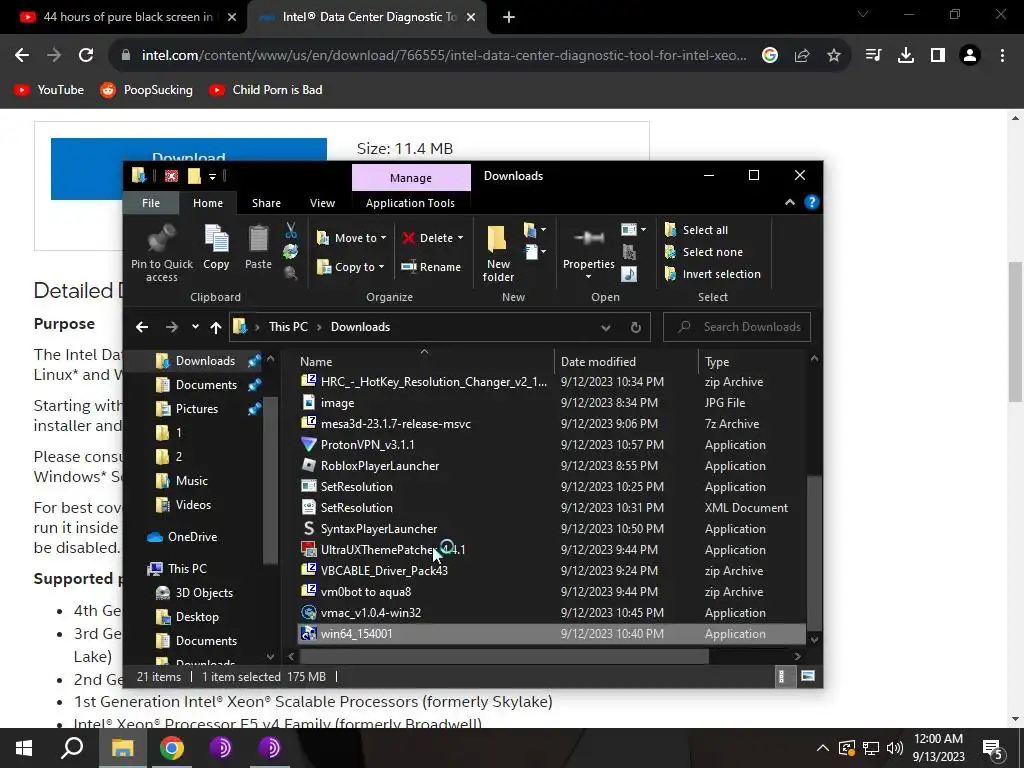This screenshot has height=768, width=1024.
Task: Select vmac_v1.0.4-win32 file
Action: pyautogui.click(x=551, y=613)
